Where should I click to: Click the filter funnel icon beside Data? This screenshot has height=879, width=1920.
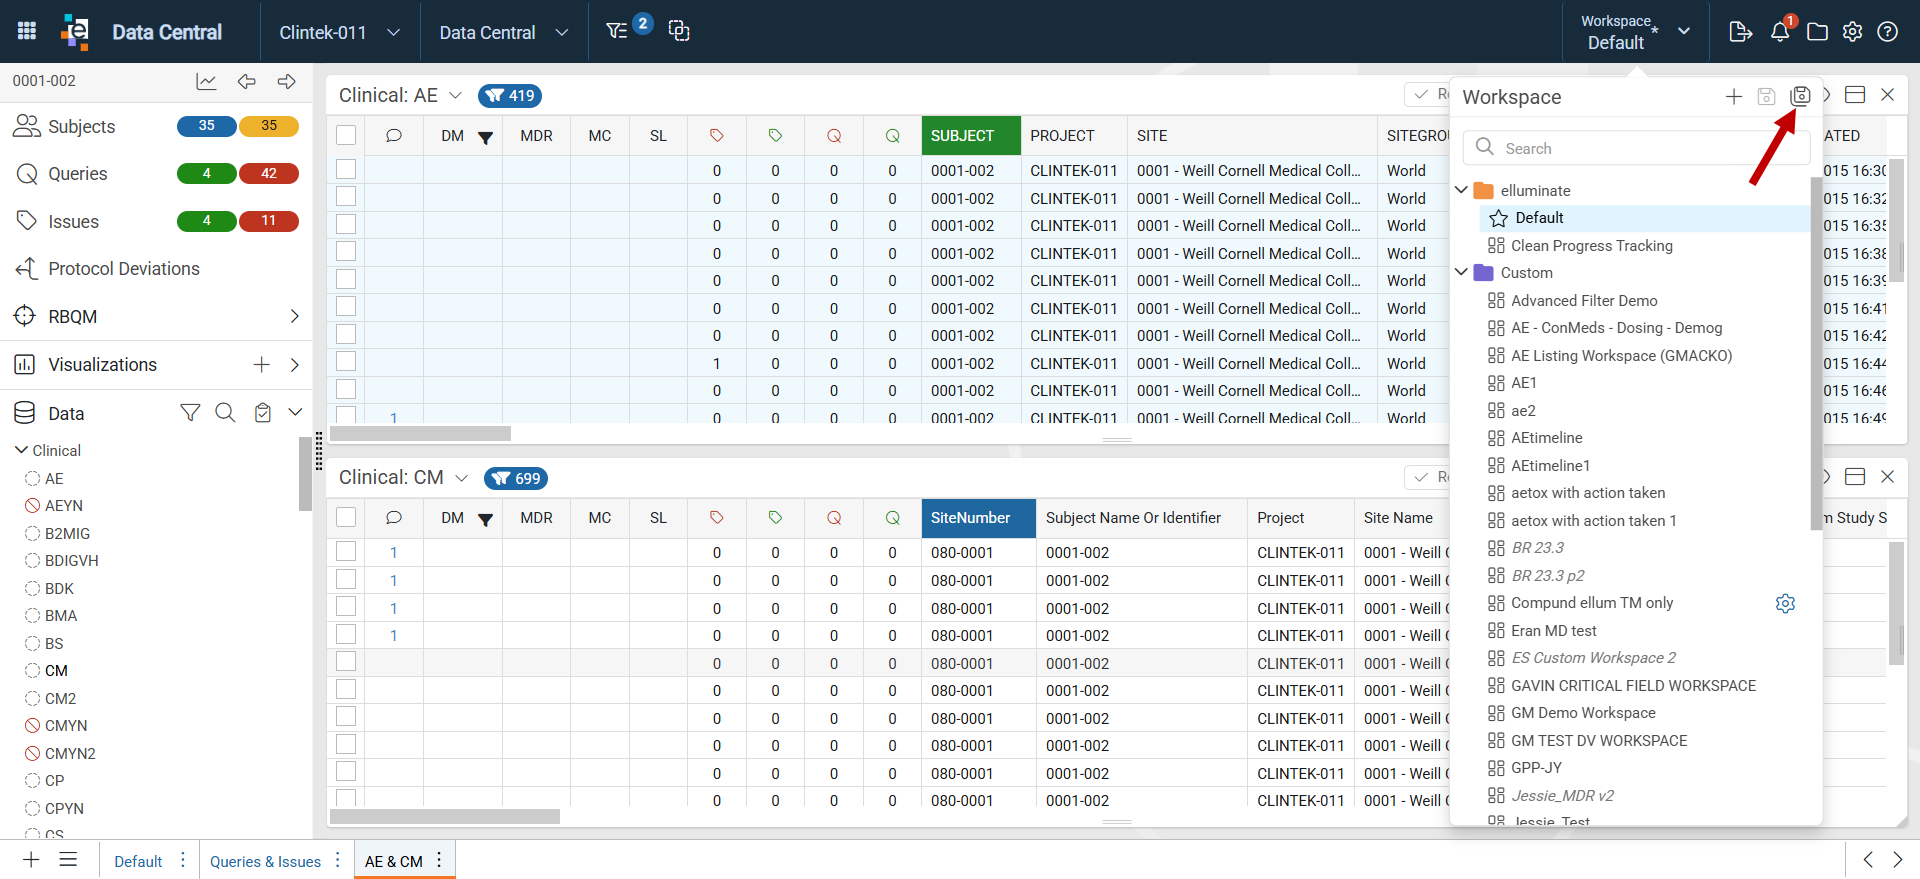190,413
